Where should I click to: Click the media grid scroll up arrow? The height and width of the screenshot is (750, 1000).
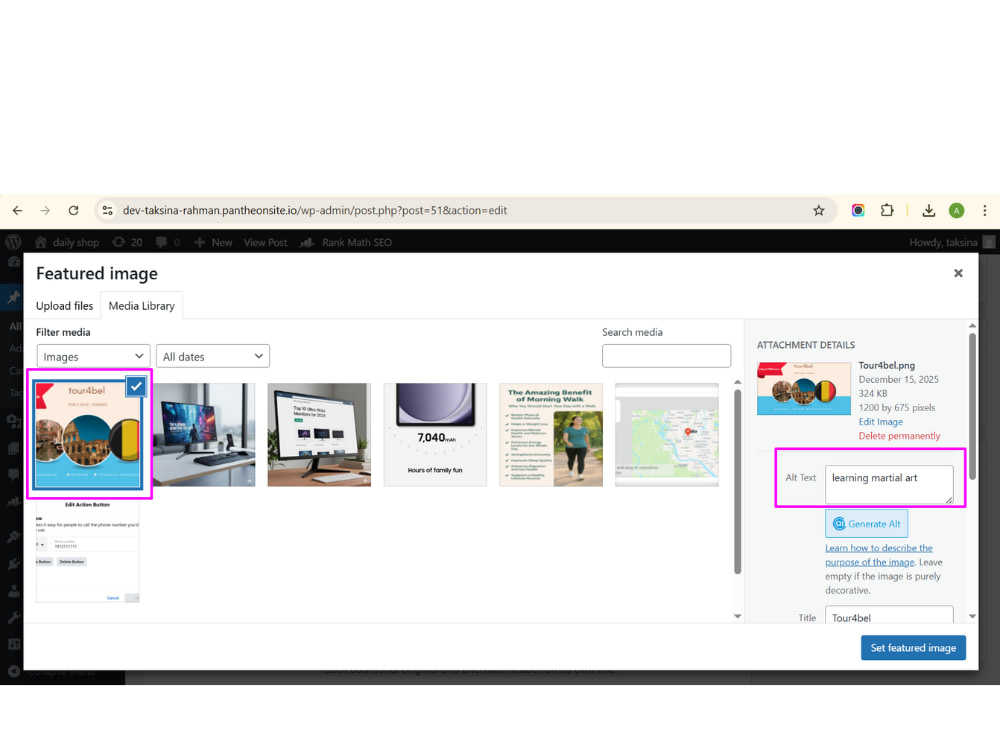point(737,382)
